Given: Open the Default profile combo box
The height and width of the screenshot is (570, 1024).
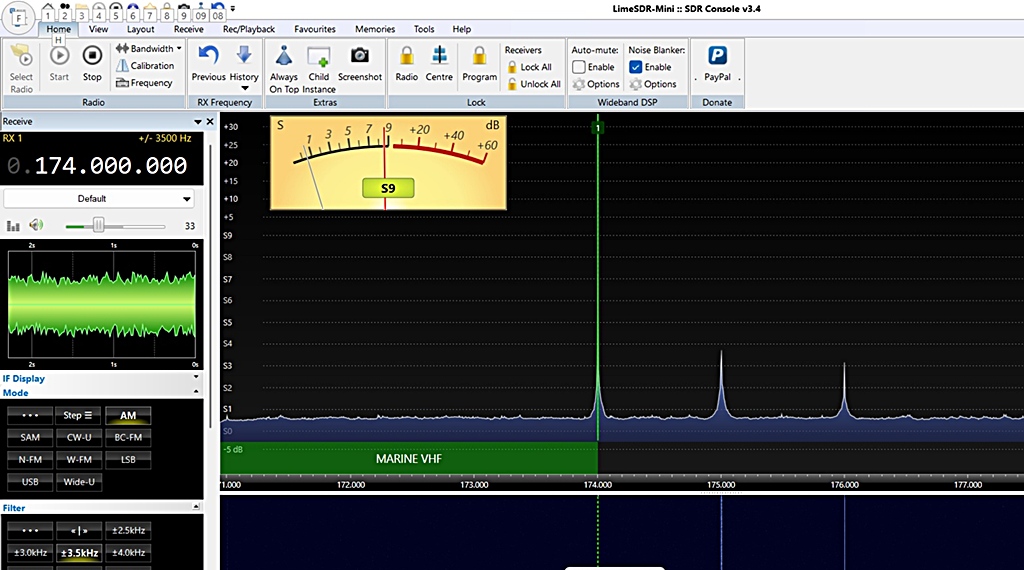Looking at the screenshot, I should coord(98,199).
